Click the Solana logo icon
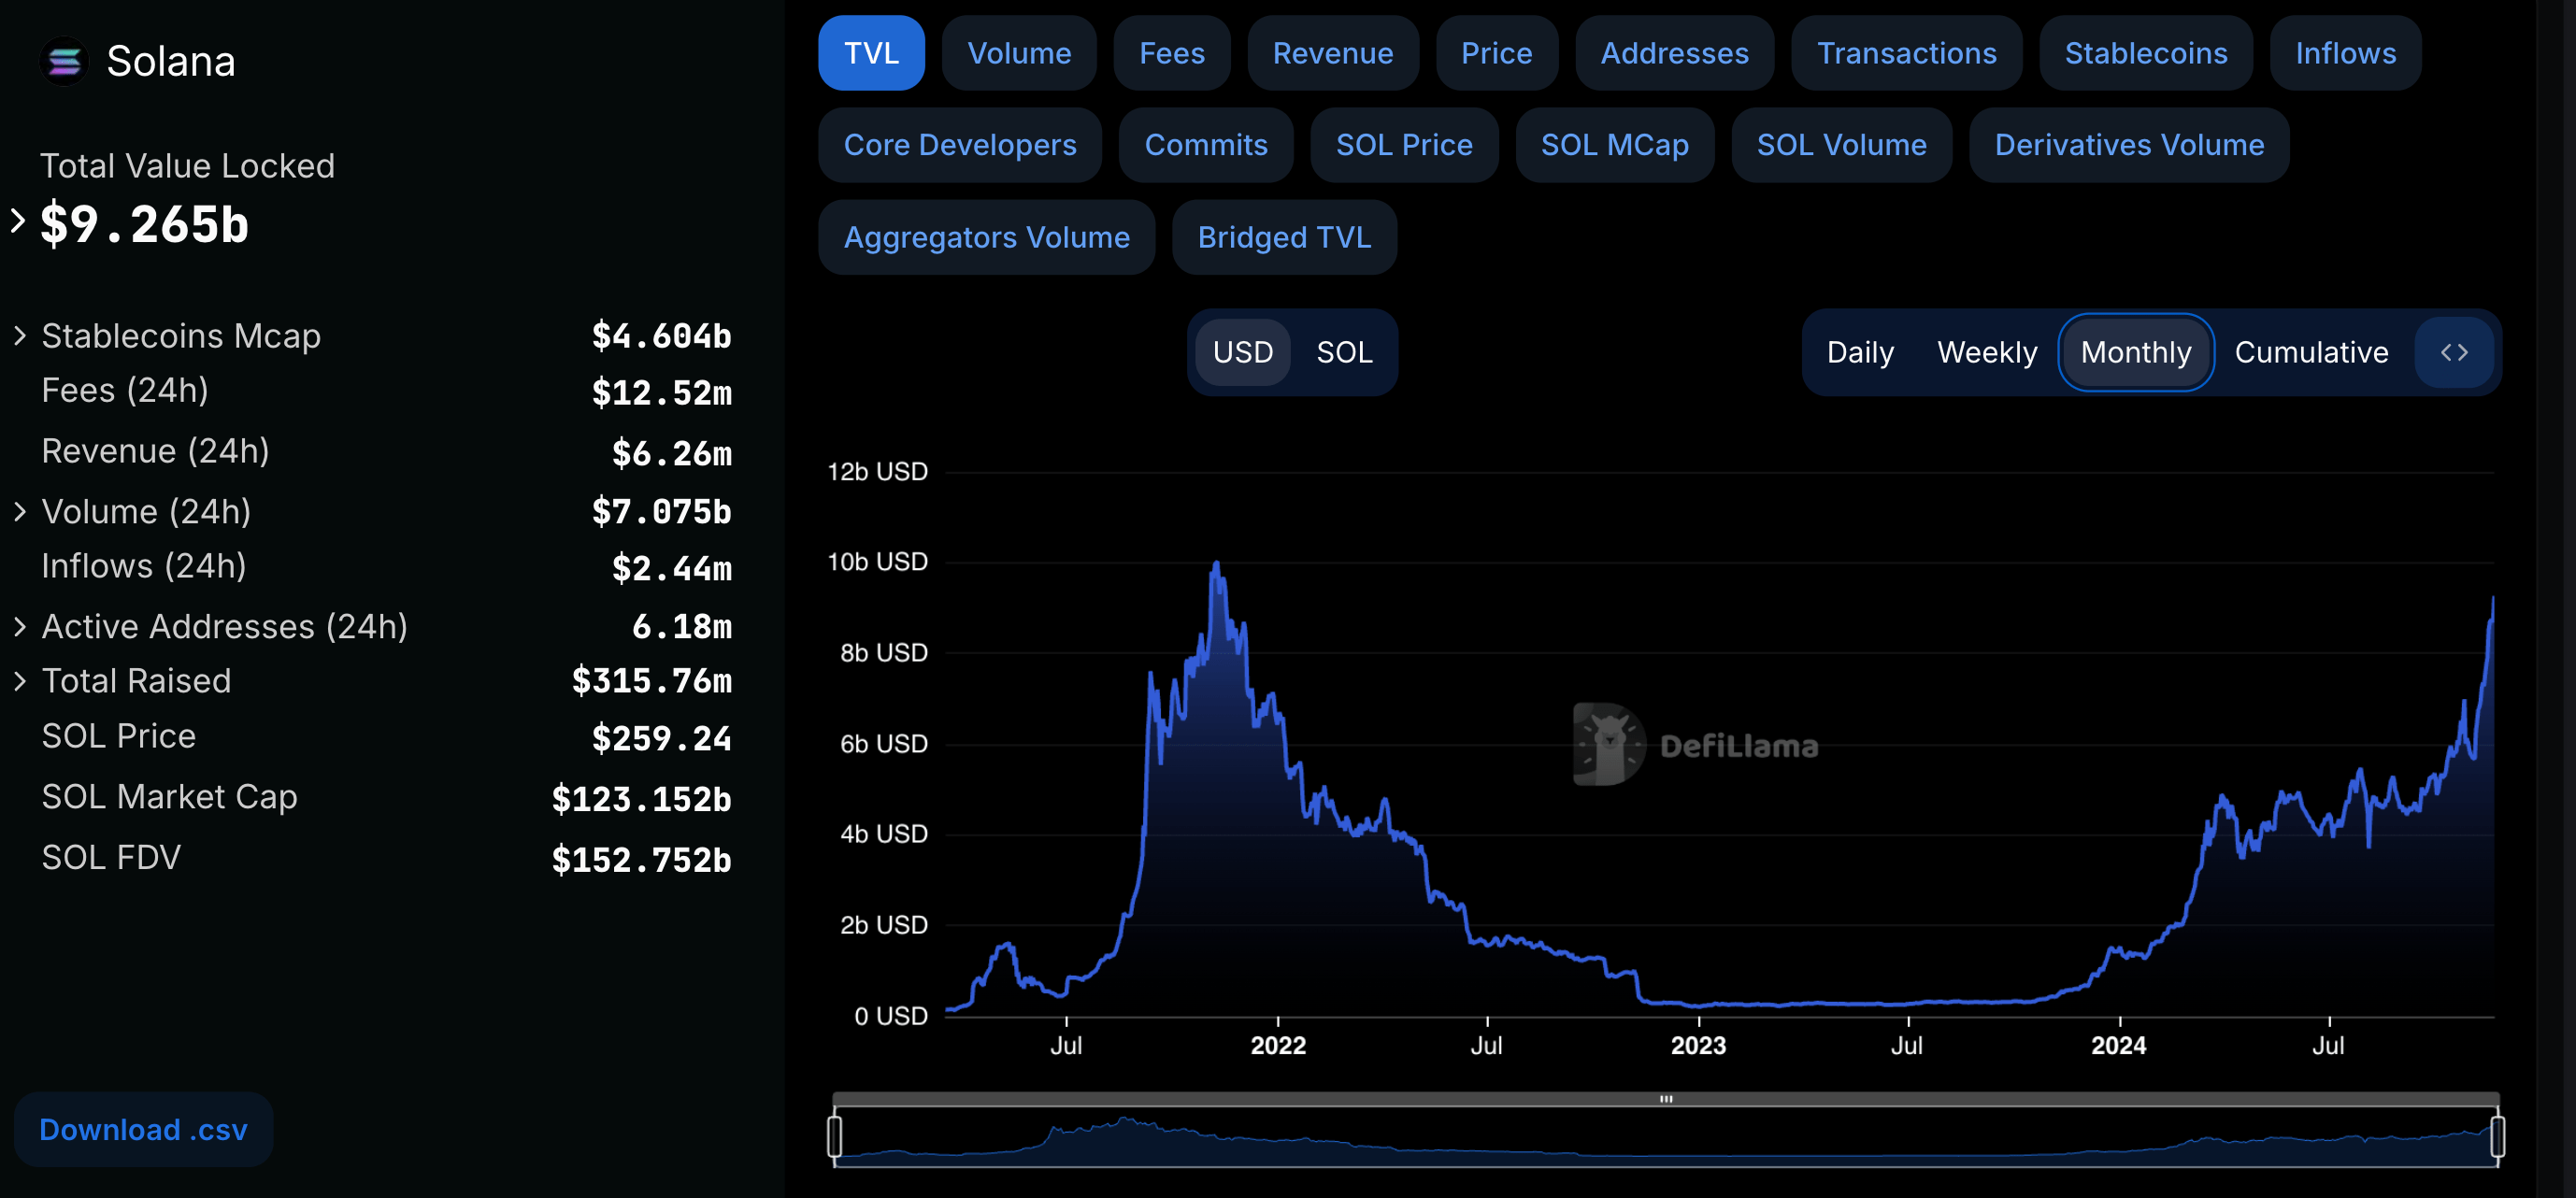 64,62
